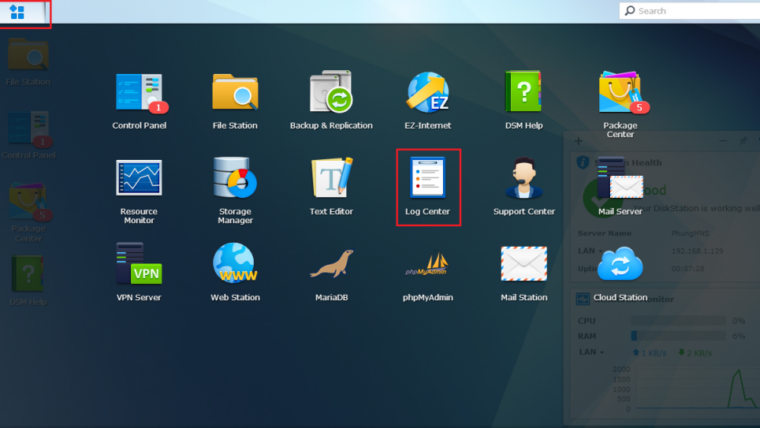Open Mail Station
760x428 pixels.
tap(523, 272)
